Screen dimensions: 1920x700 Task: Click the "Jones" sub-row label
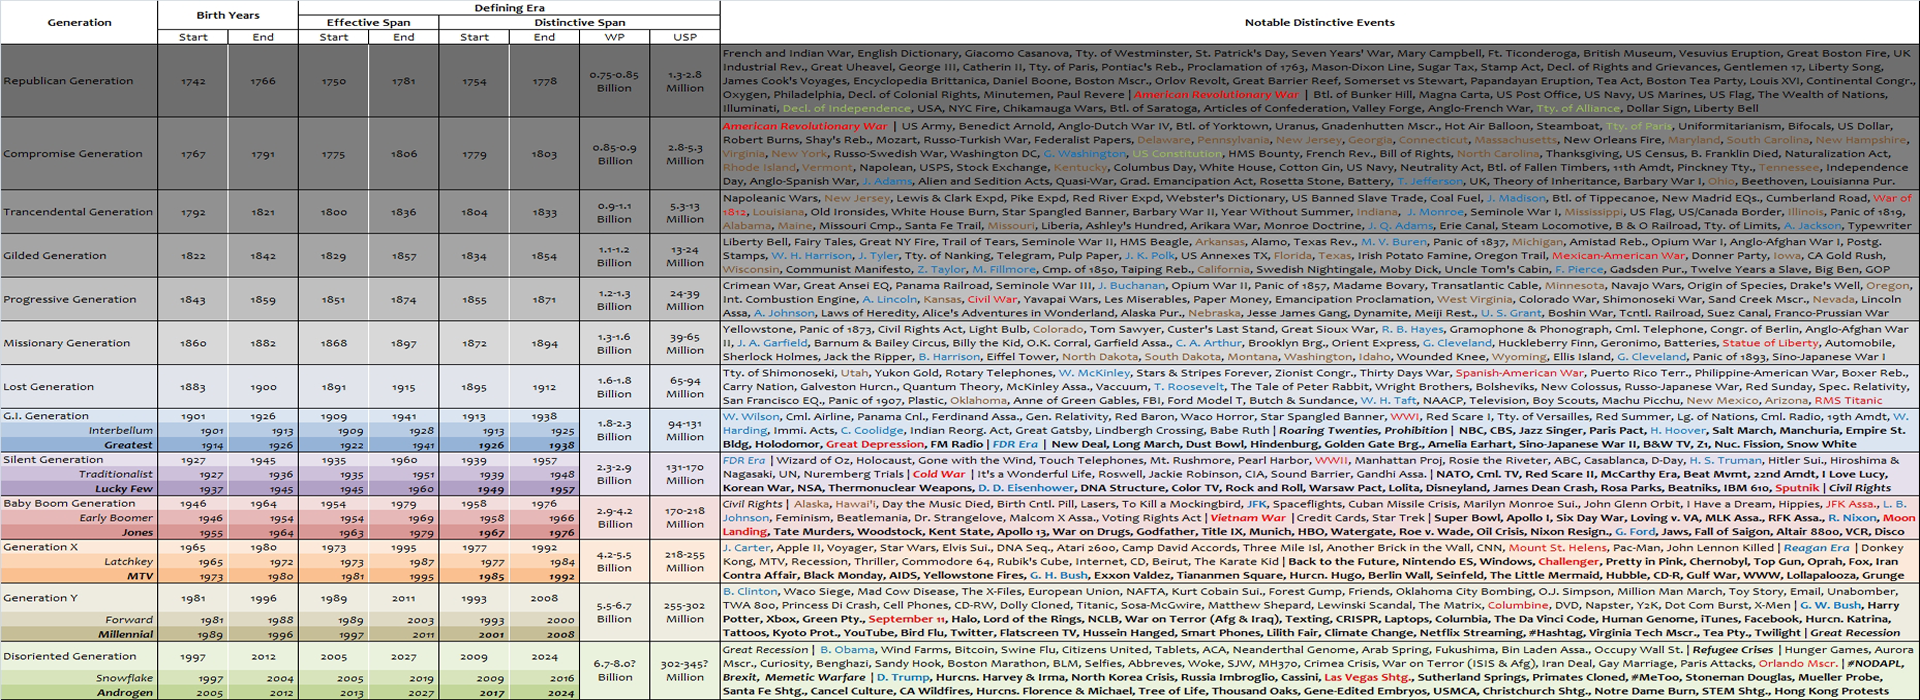(79, 533)
